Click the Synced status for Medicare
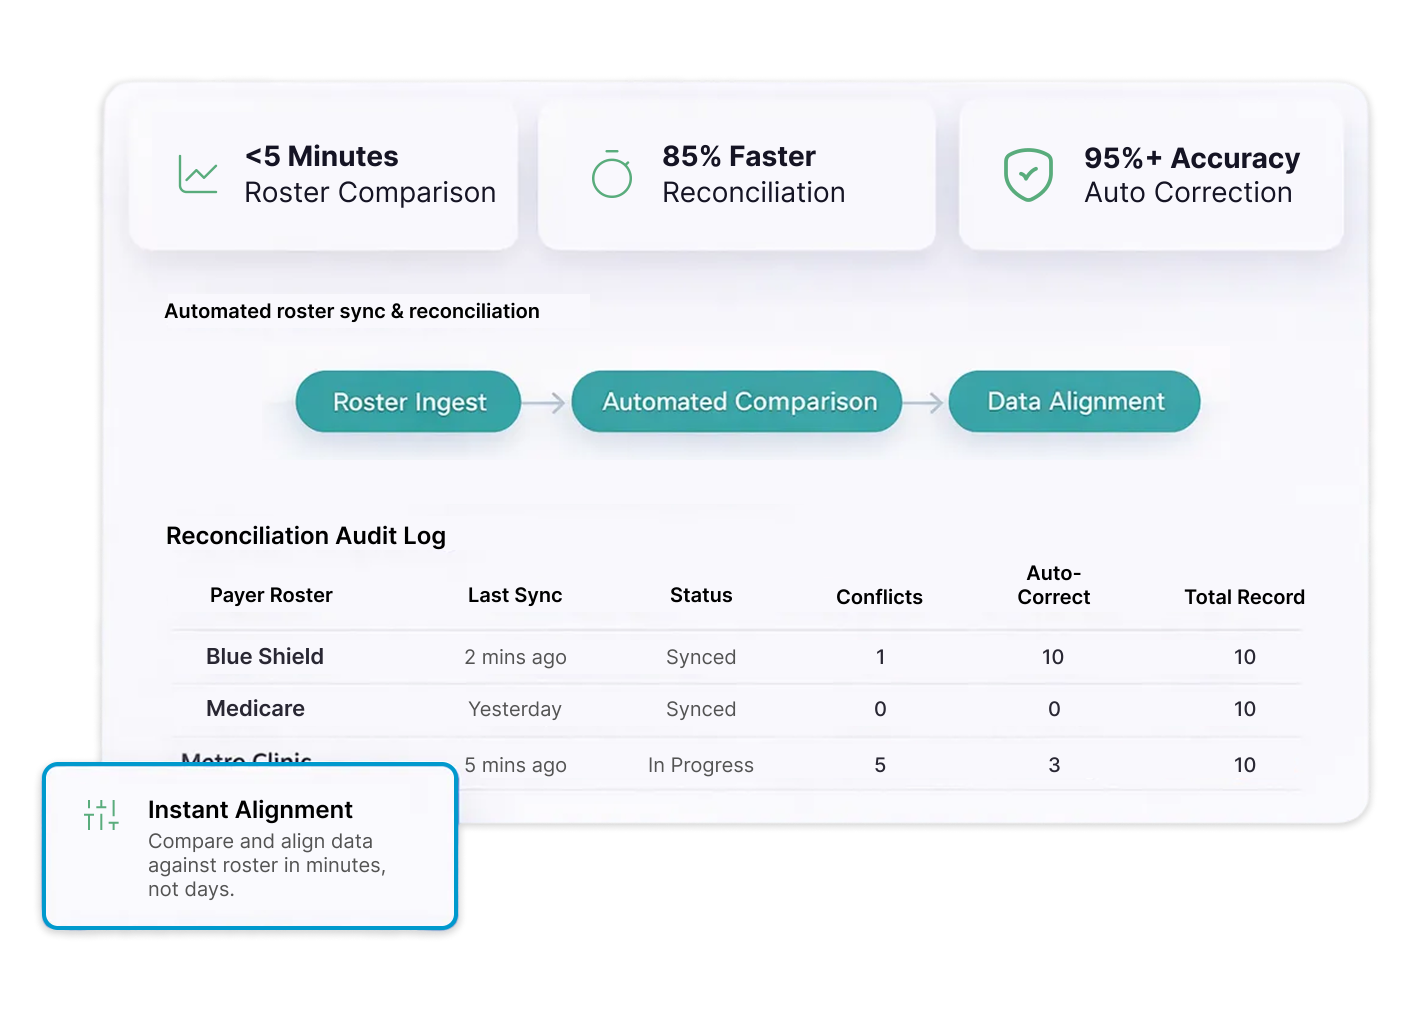Image resolution: width=1412 pixels, height=1010 pixels. (x=700, y=709)
